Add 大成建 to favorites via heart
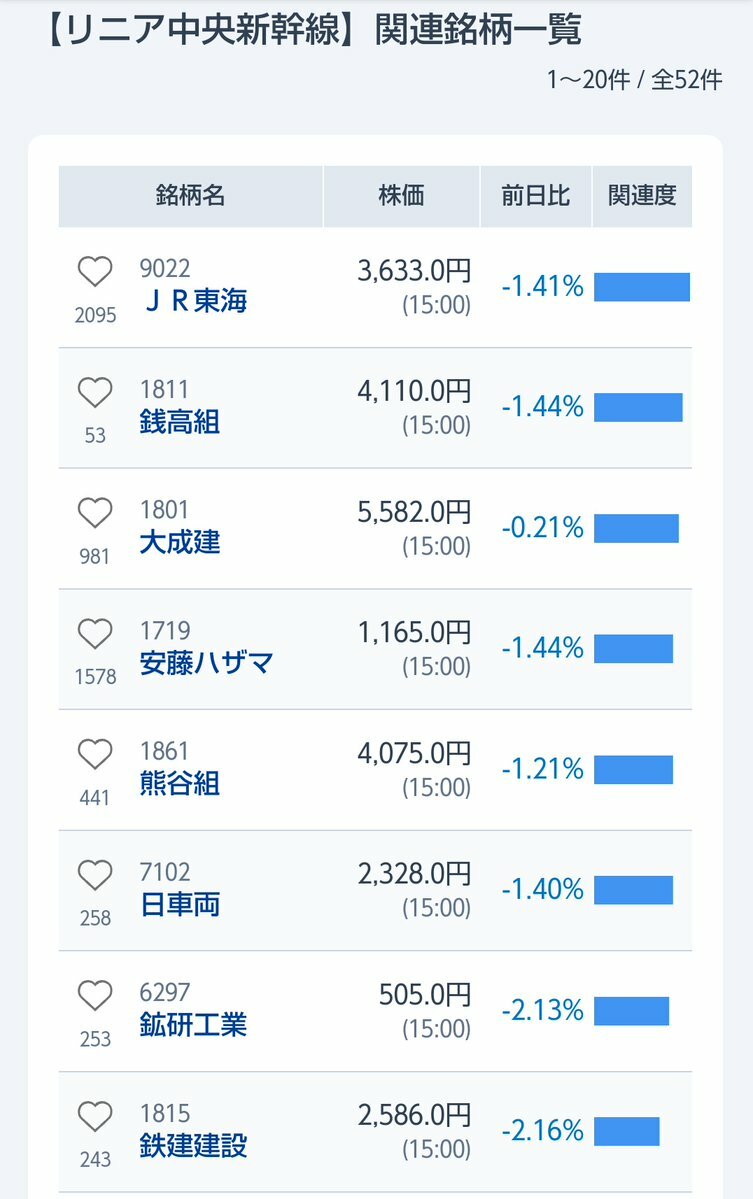Image resolution: width=753 pixels, height=1199 pixels. (95, 513)
